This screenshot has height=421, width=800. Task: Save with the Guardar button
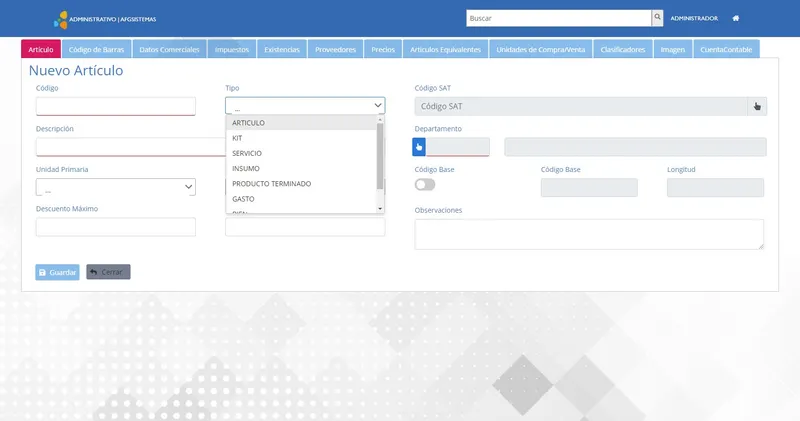coord(57,272)
